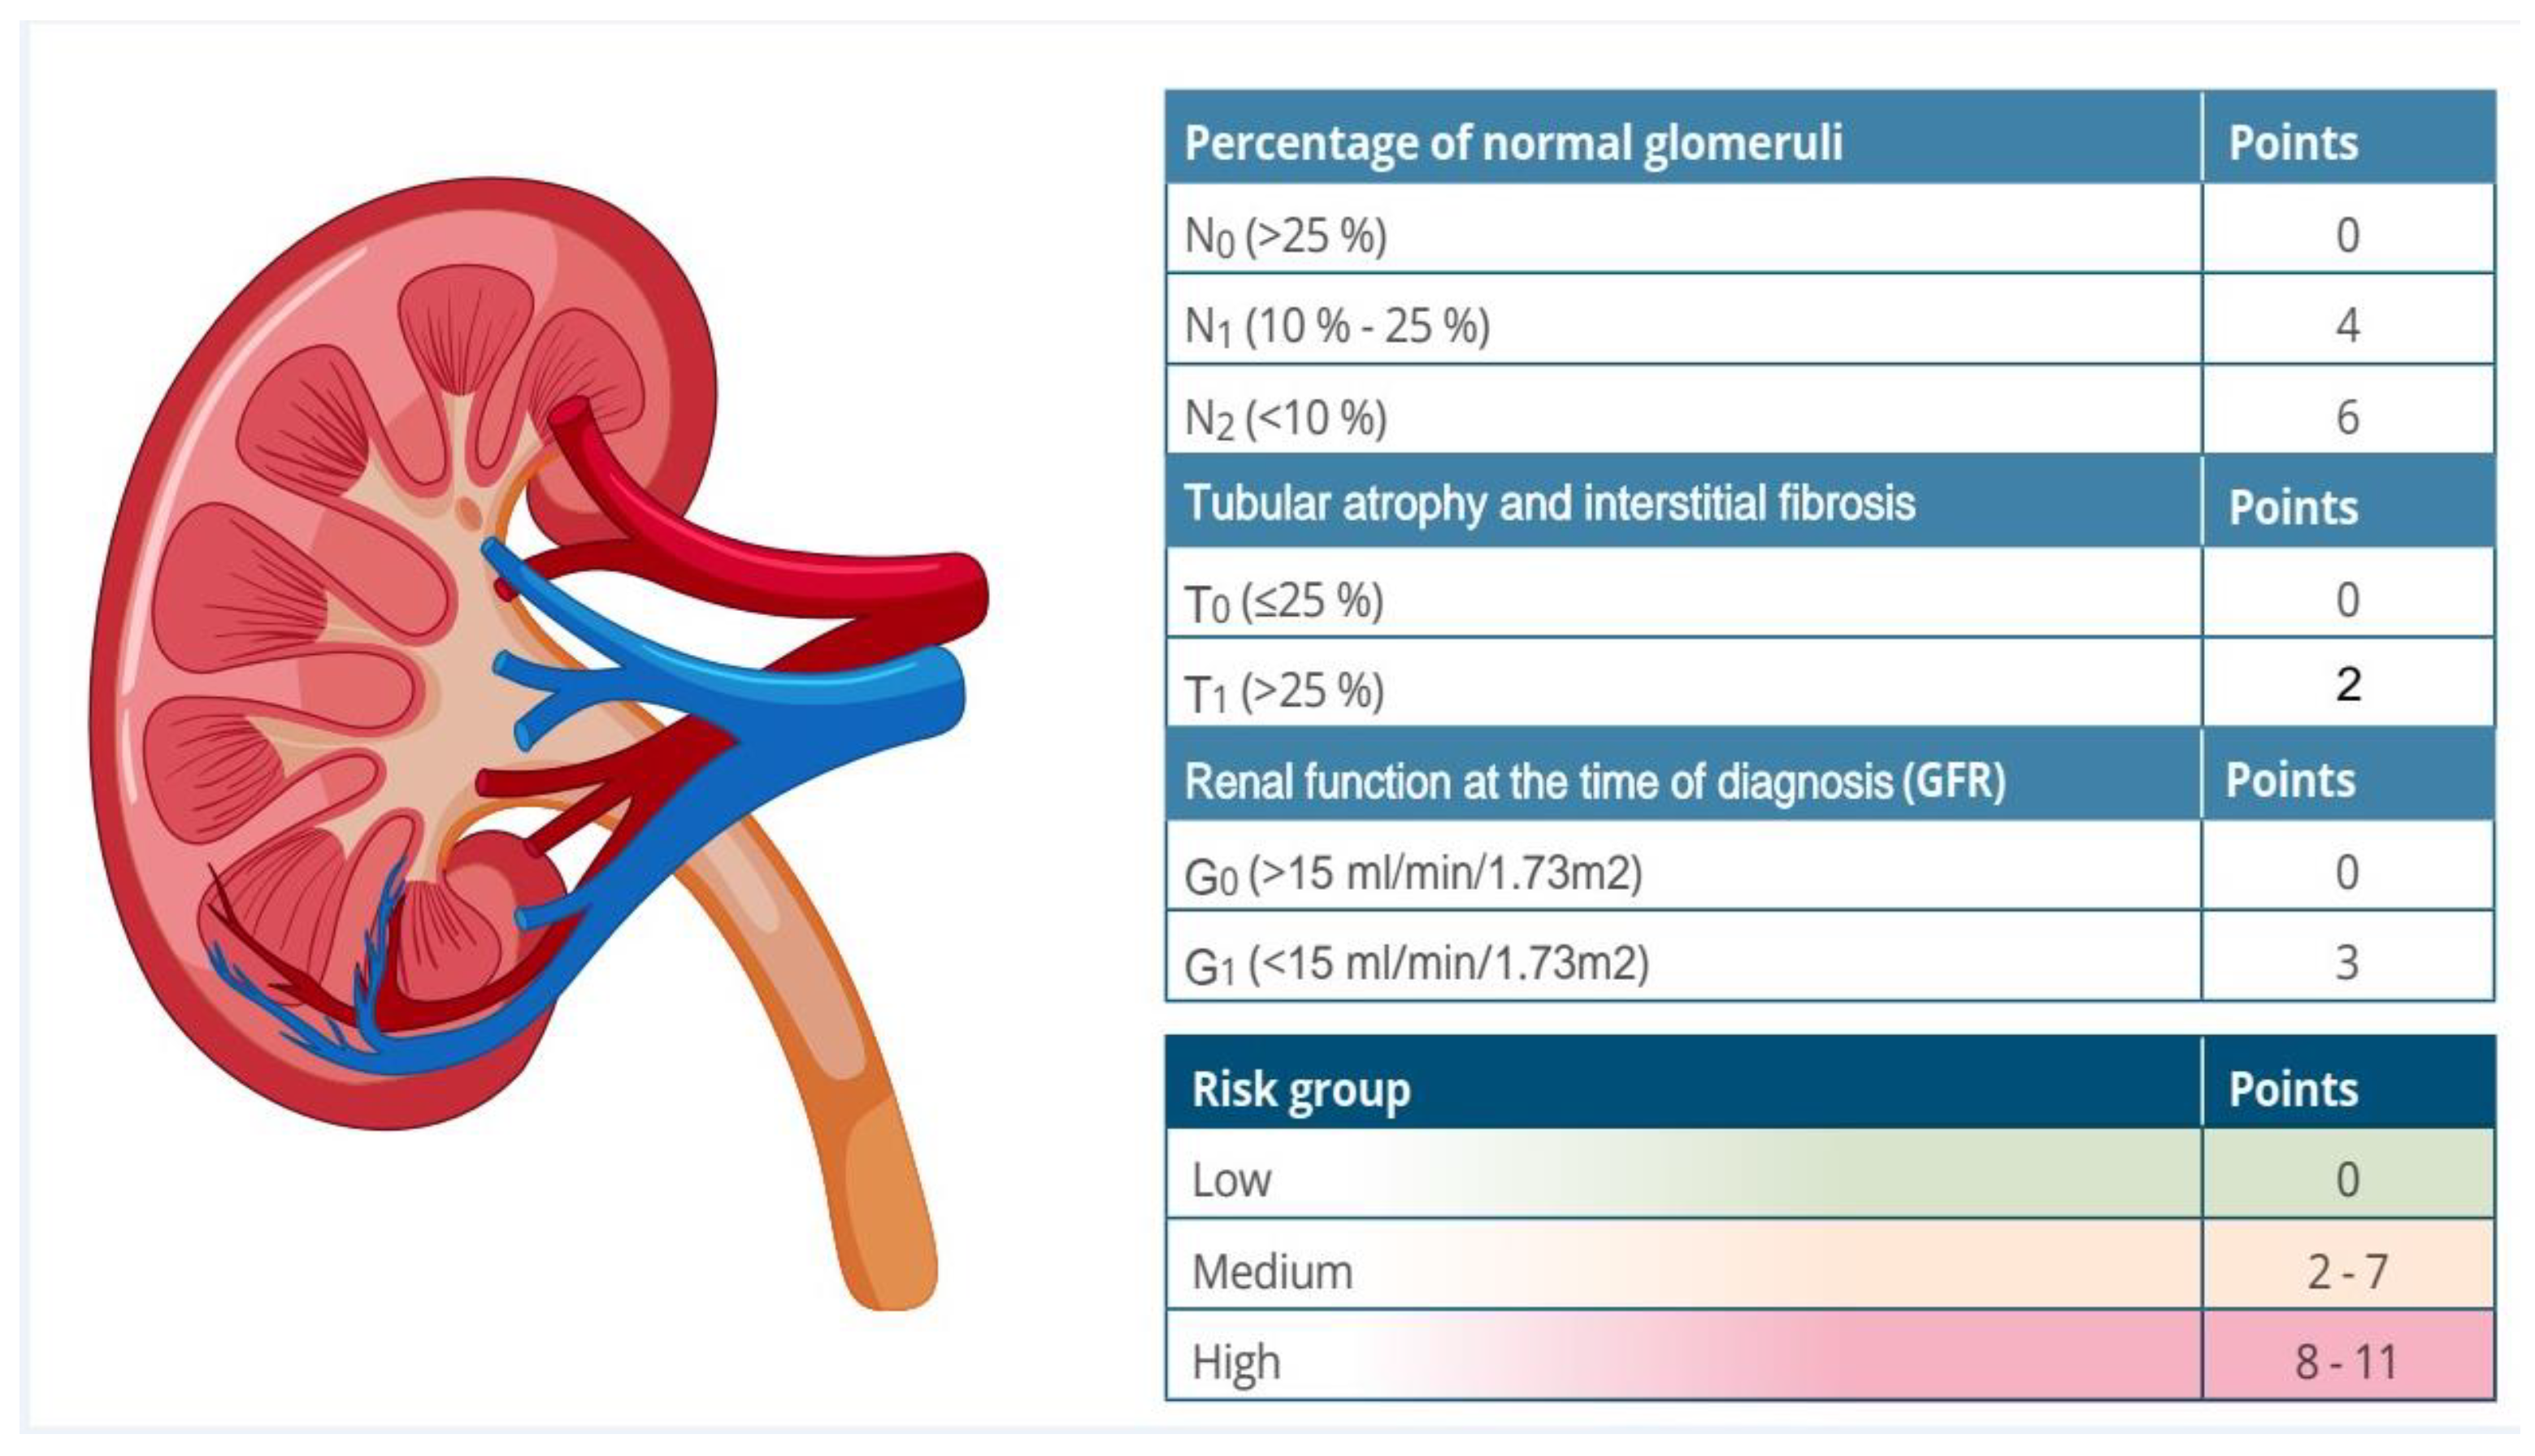Click the points value 4 for N1
Screen dimensions: 2535x1456
coord(2347,326)
